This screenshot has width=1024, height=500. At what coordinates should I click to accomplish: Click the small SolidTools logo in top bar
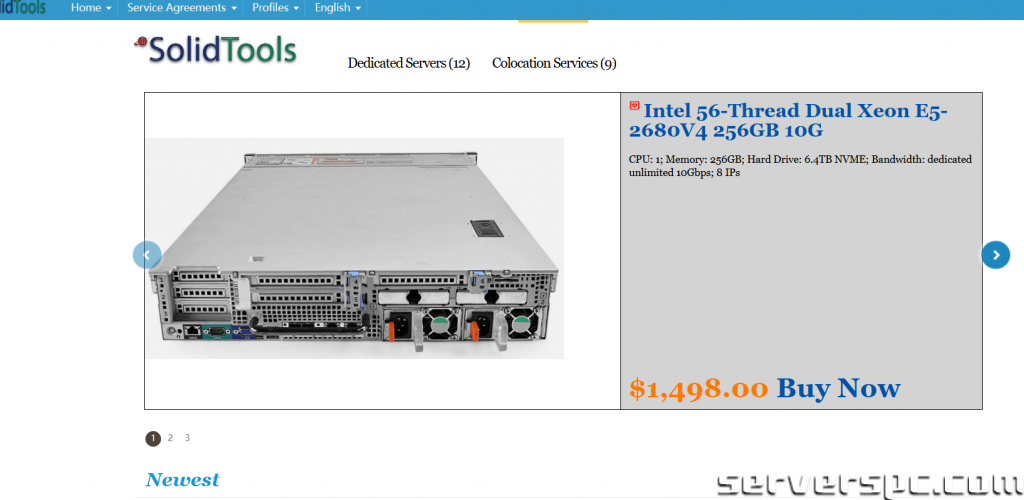coord(23,7)
